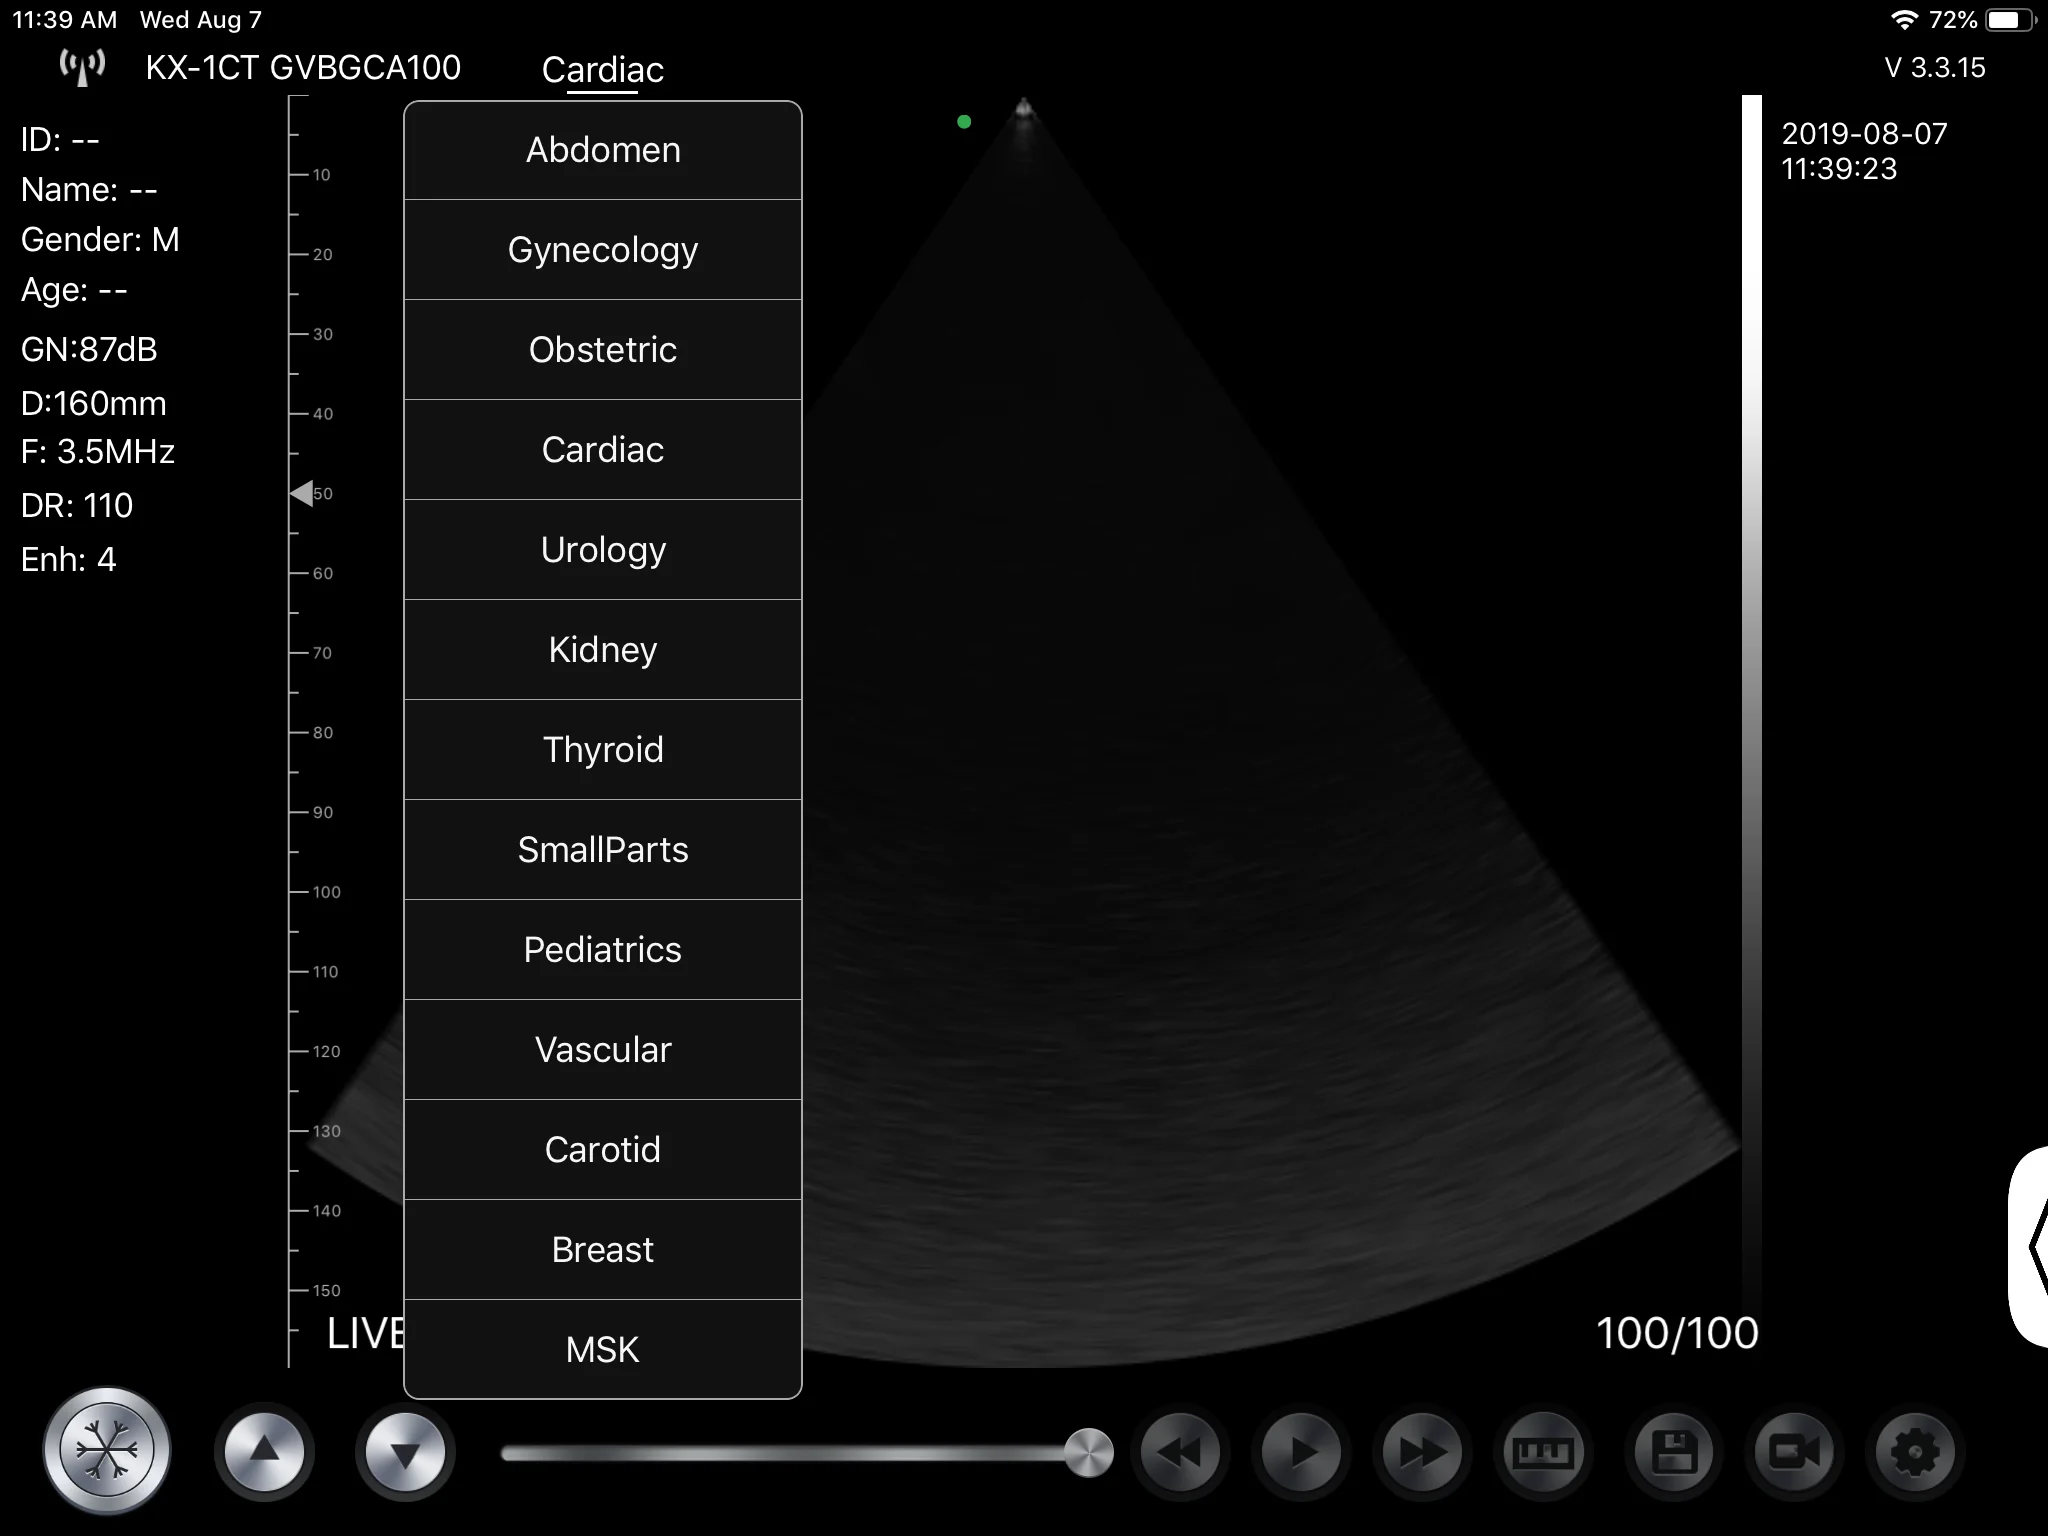The image size is (2048, 1536).
Task: Expand the side panel chevron handle
Action: click(2032, 1247)
